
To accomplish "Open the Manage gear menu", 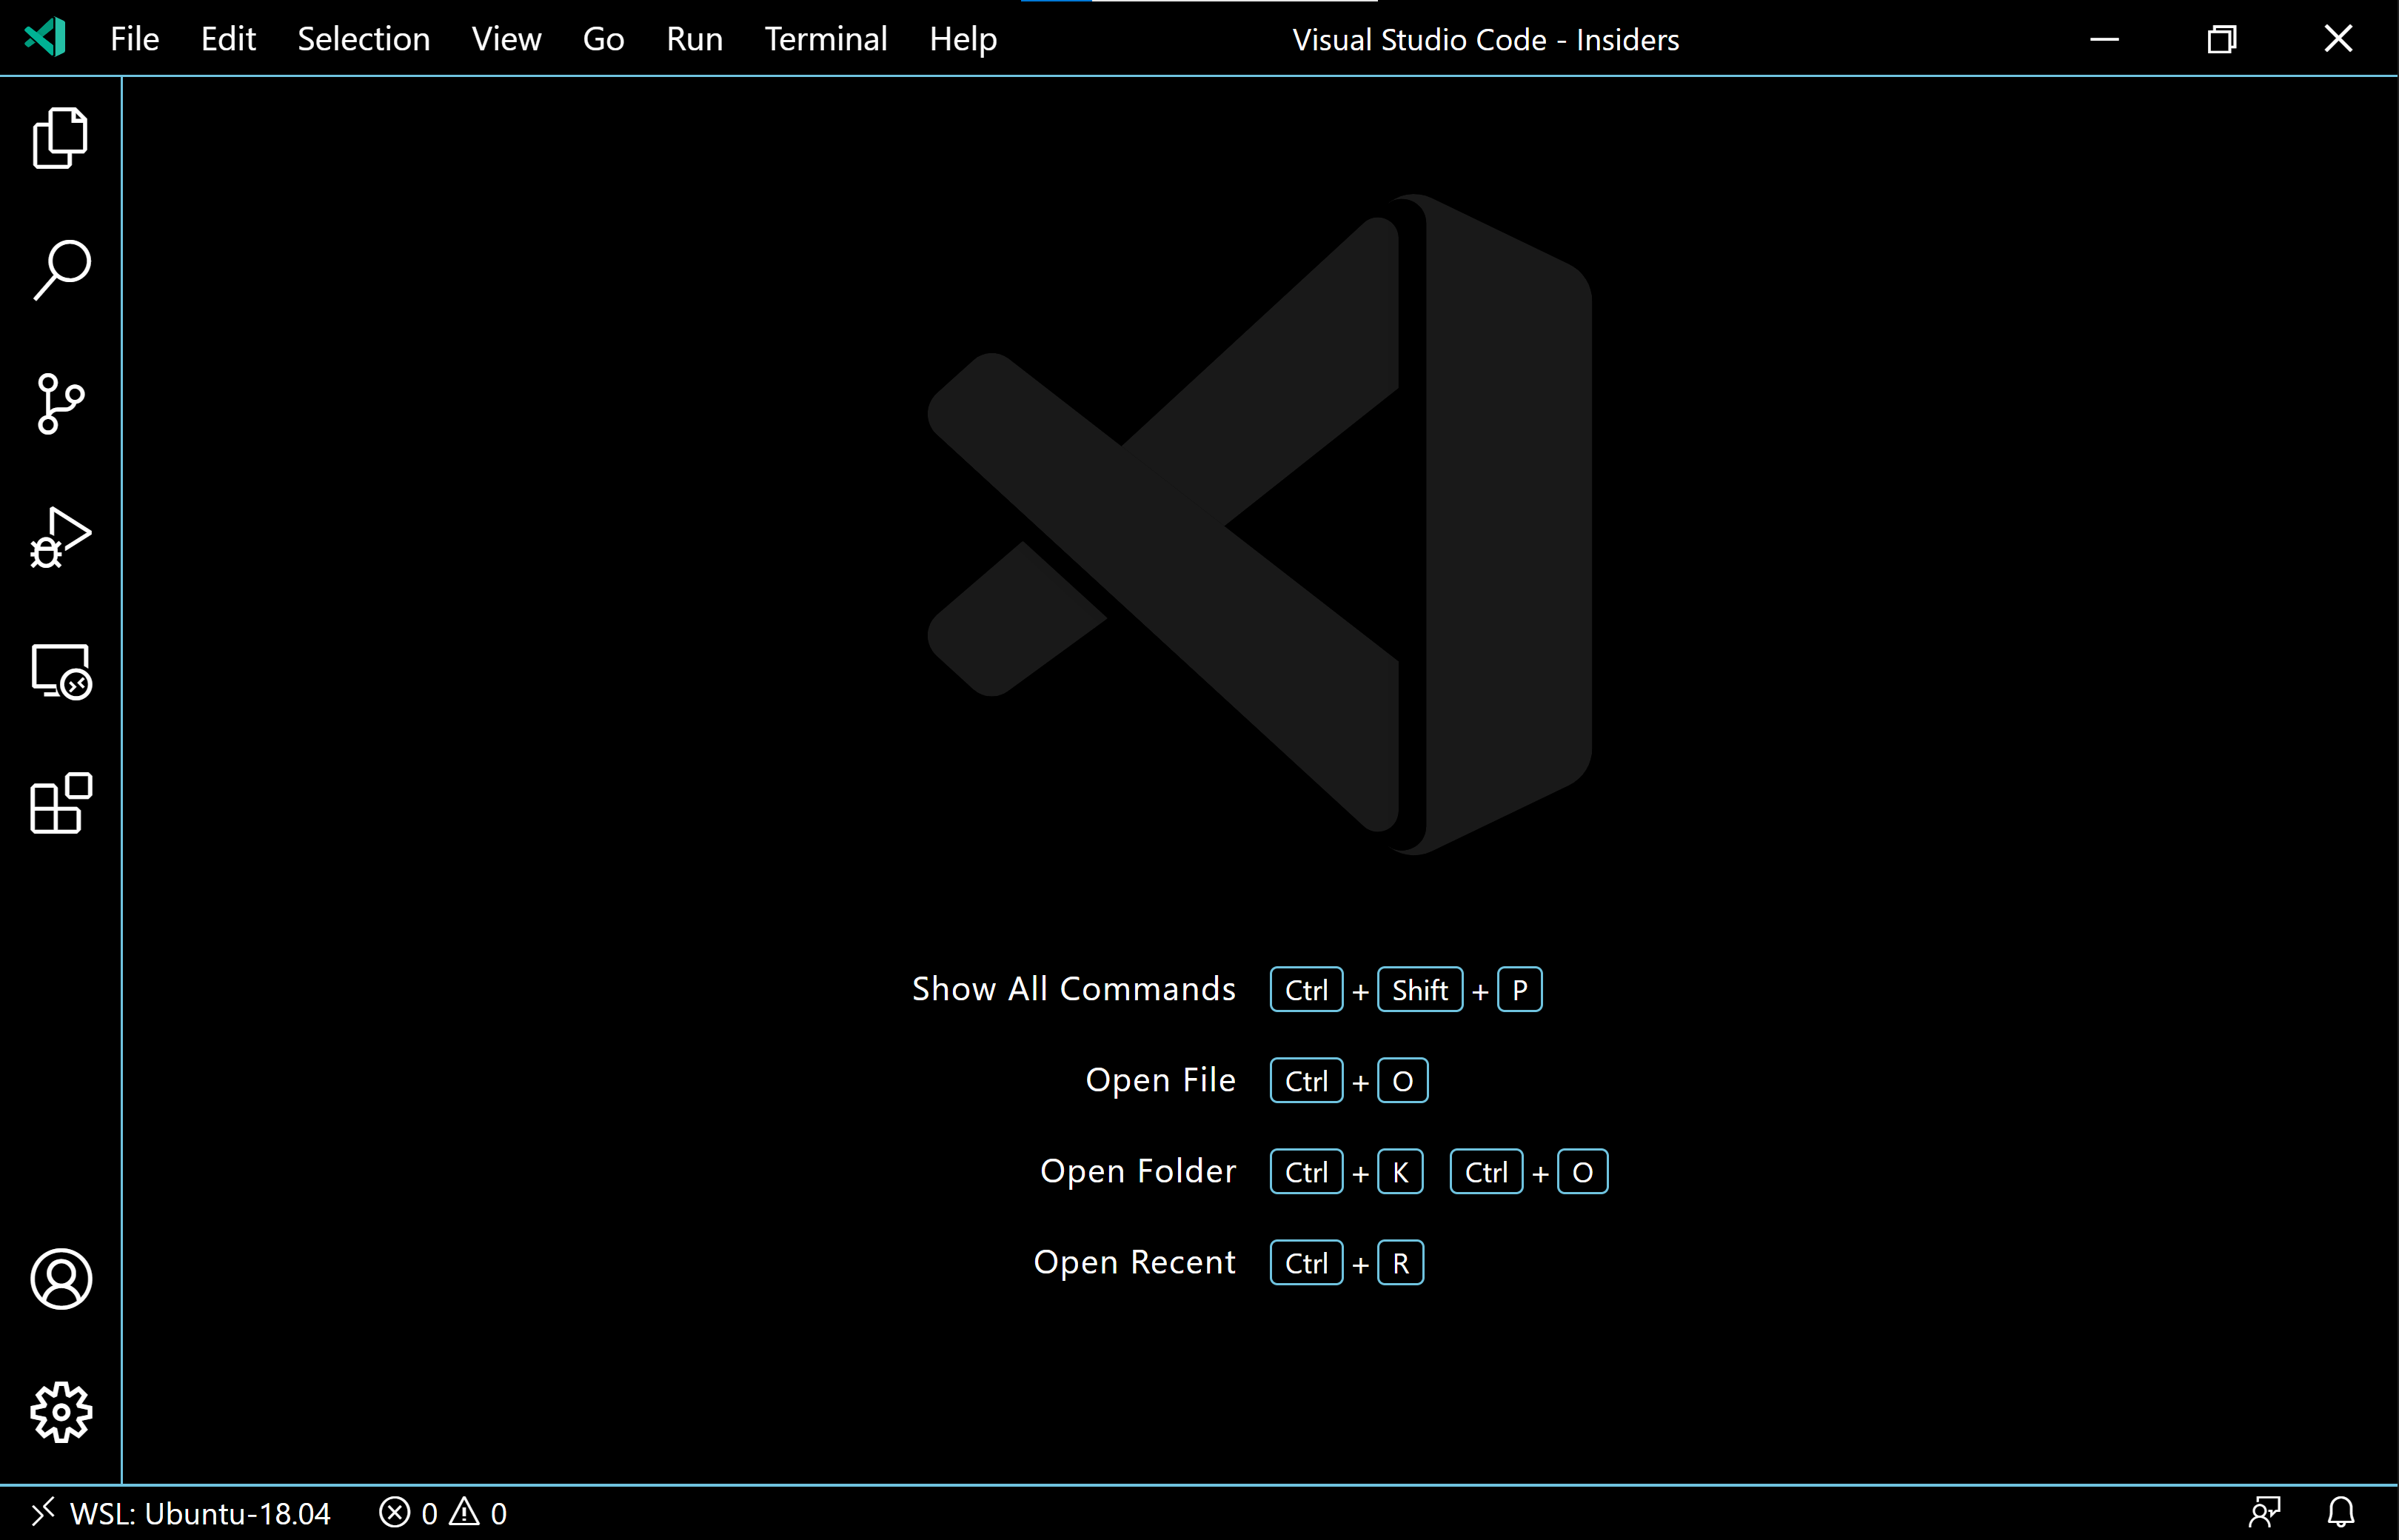I will [x=60, y=1412].
